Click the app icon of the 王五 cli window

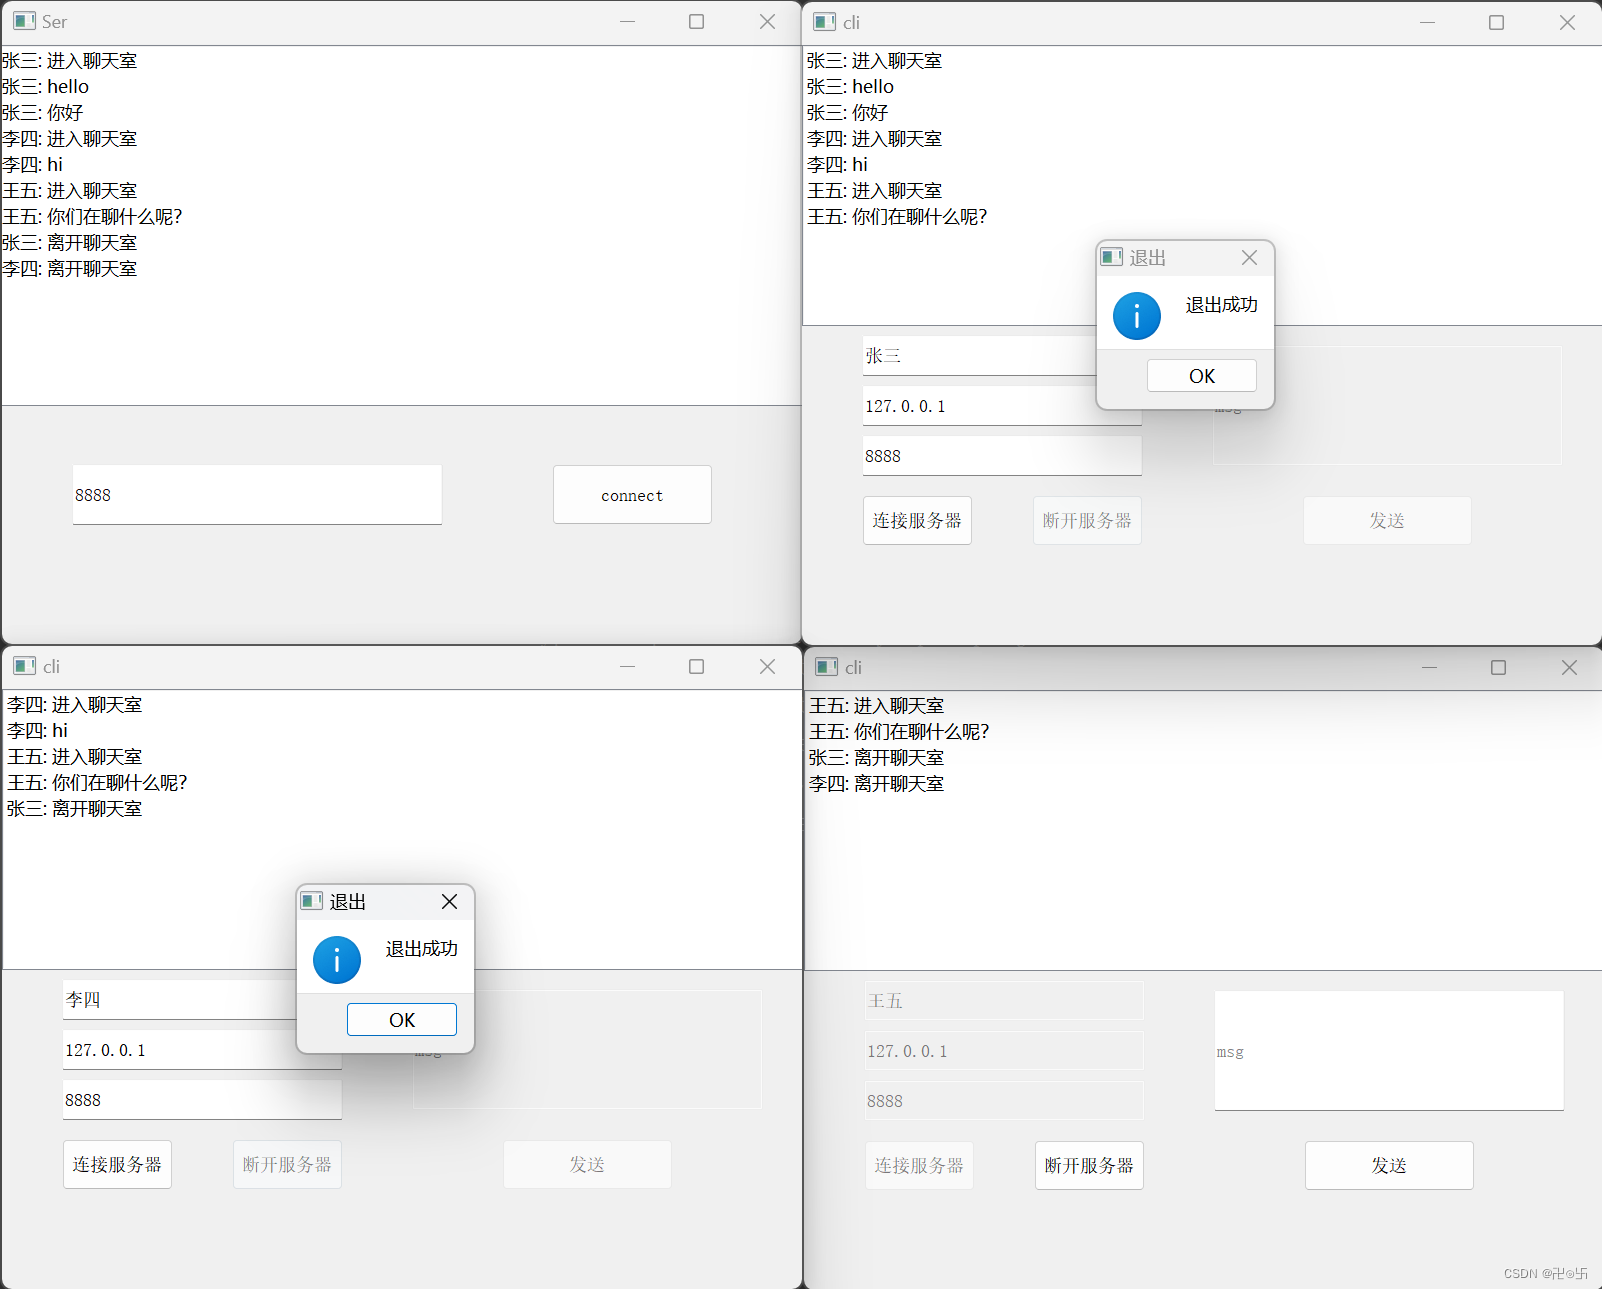click(827, 667)
